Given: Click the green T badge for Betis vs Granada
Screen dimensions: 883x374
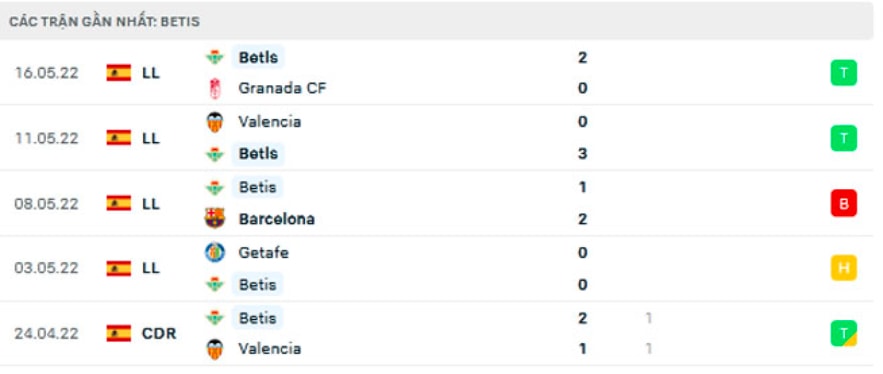Looking at the screenshot, I should (x=843, y=73).
